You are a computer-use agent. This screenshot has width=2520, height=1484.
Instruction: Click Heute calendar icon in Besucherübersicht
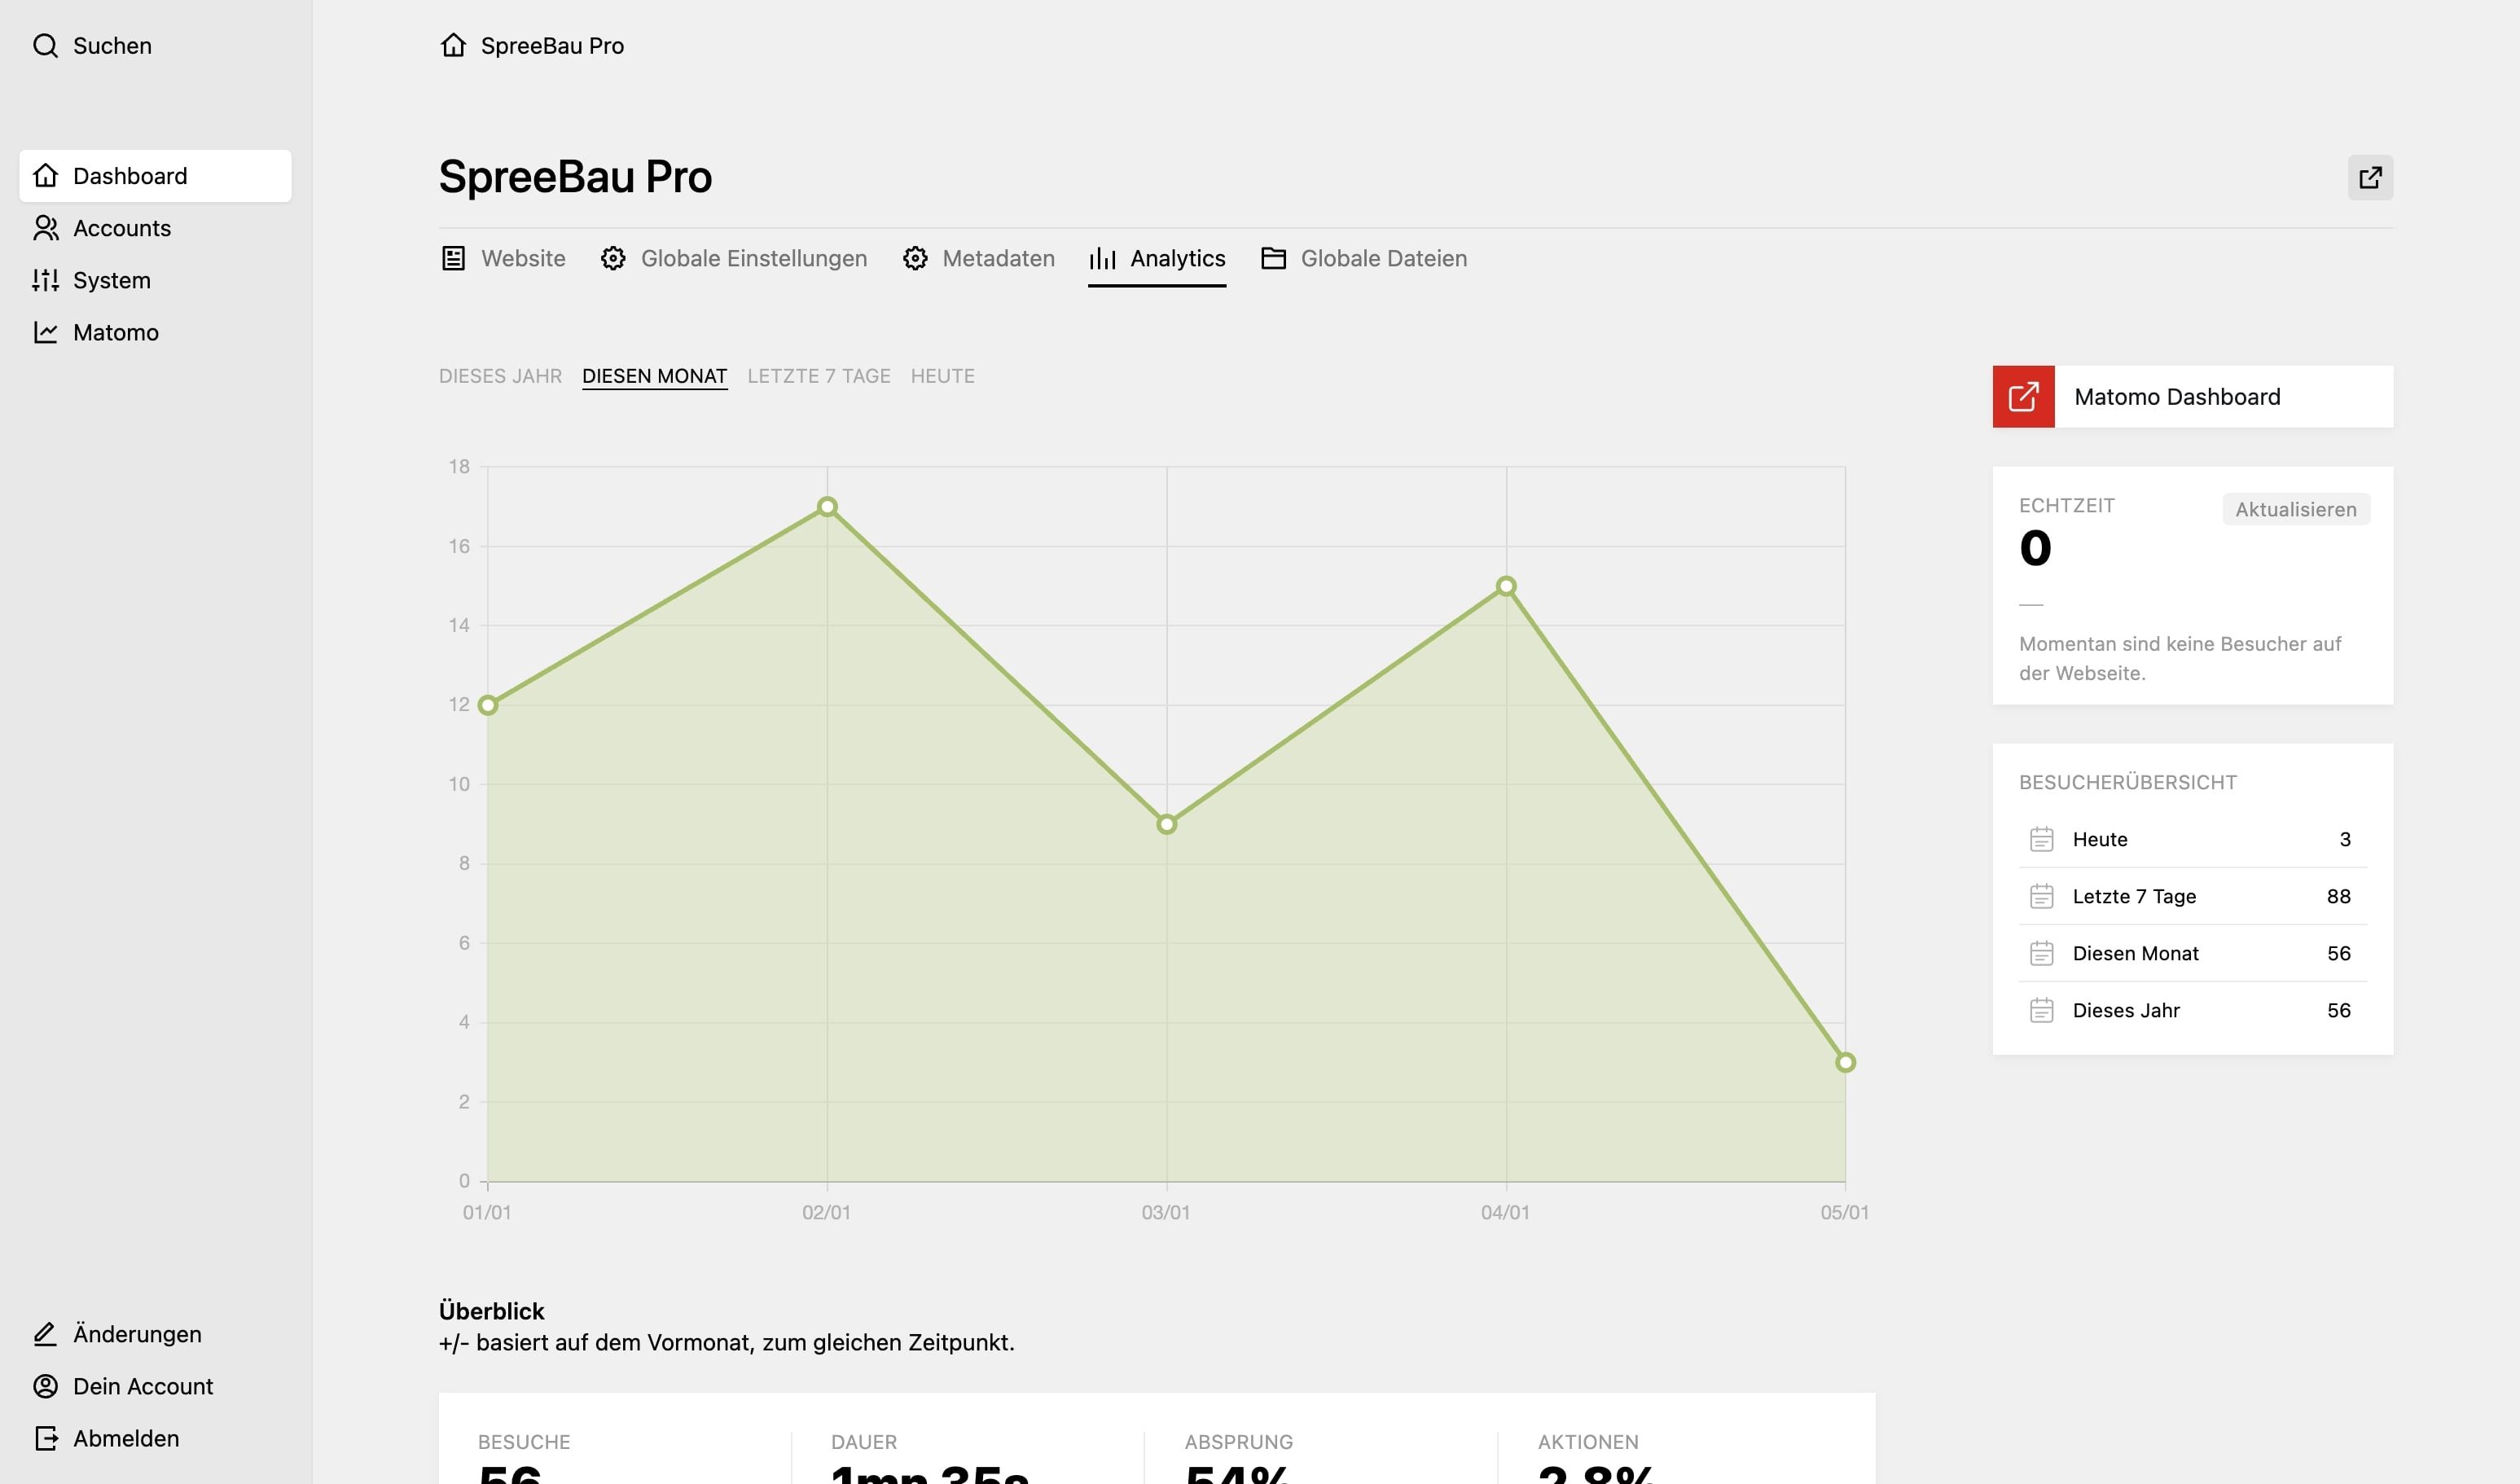pyautogui.click(x=2041, y=839)
